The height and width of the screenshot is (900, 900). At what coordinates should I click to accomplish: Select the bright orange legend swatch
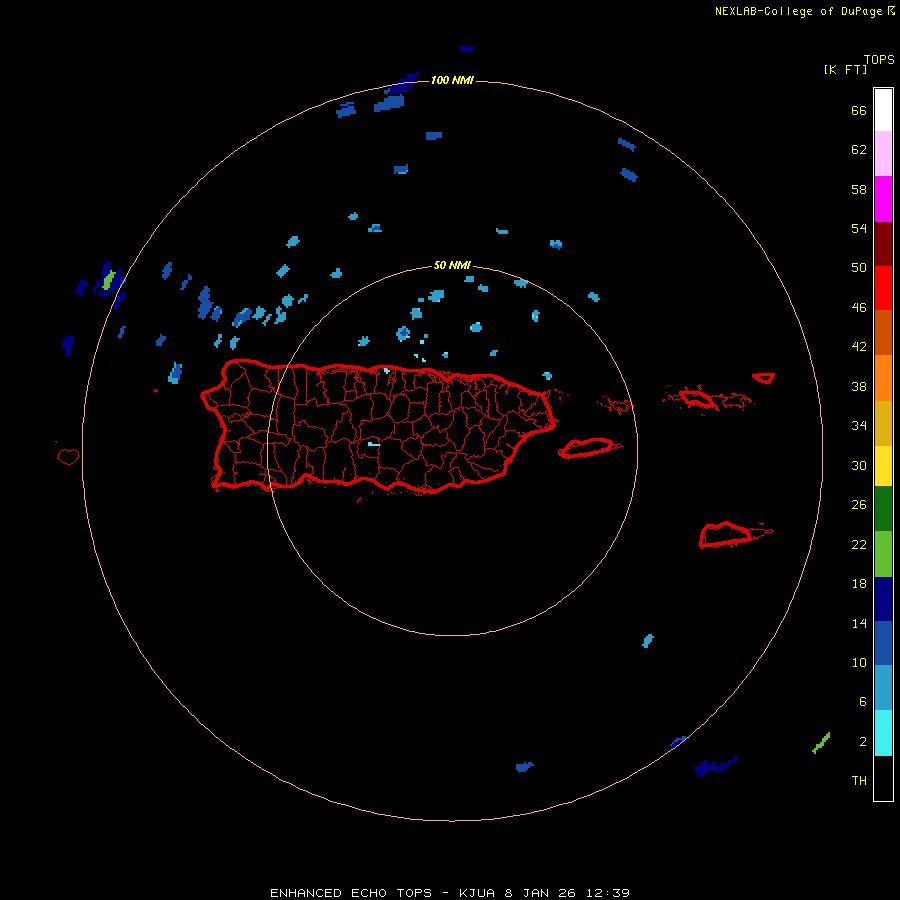[883, 378]
